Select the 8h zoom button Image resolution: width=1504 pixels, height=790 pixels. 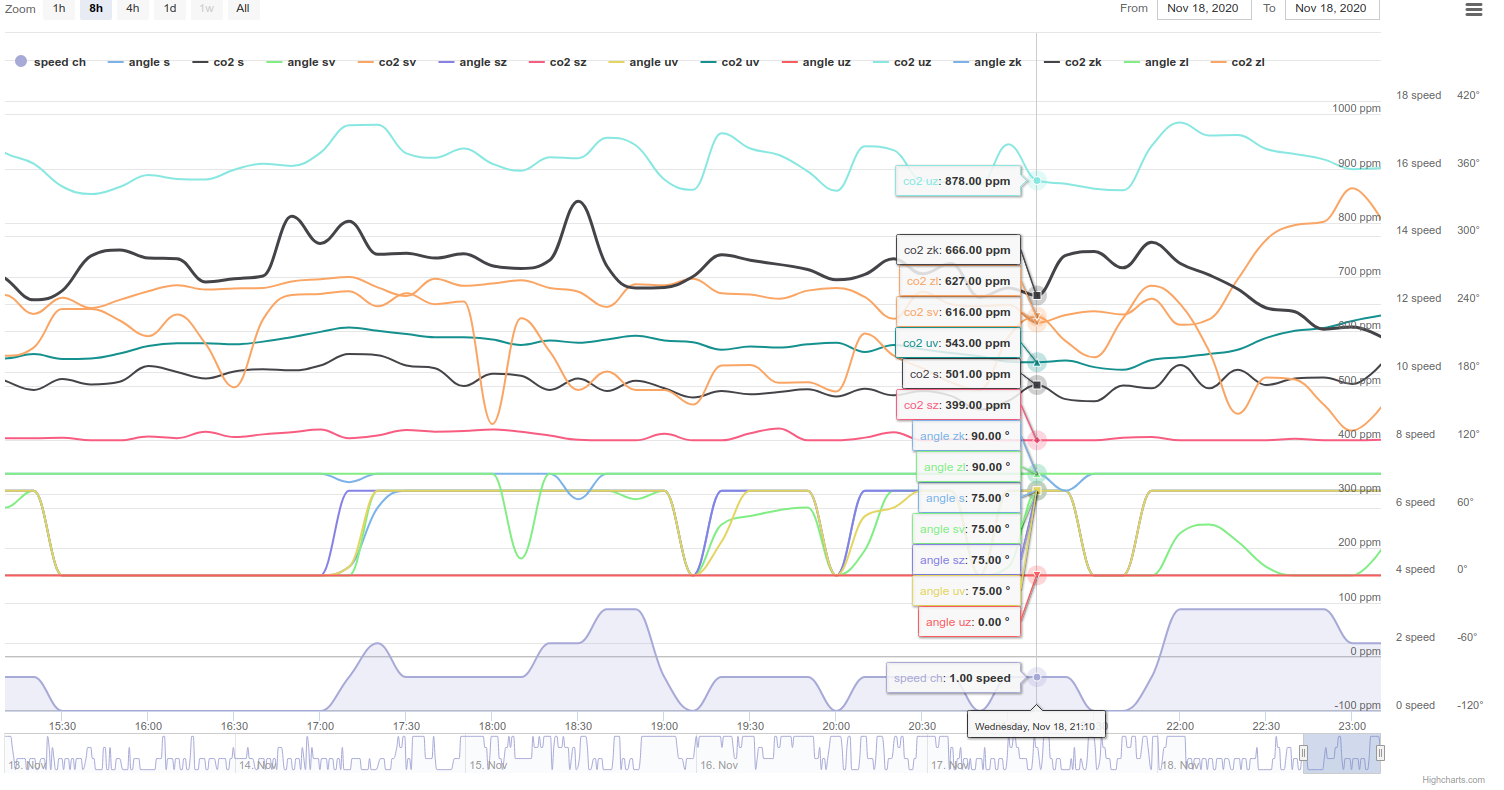coord(96,8)
